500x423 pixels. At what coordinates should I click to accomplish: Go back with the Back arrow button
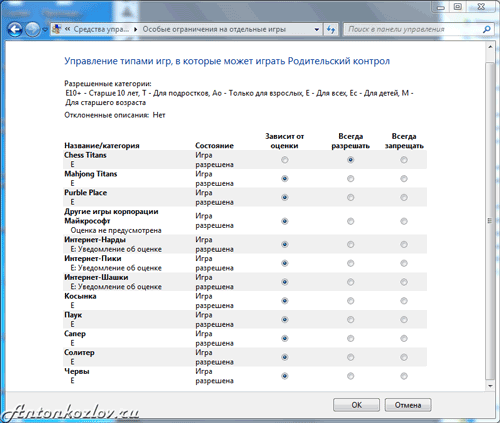point(15,30)
